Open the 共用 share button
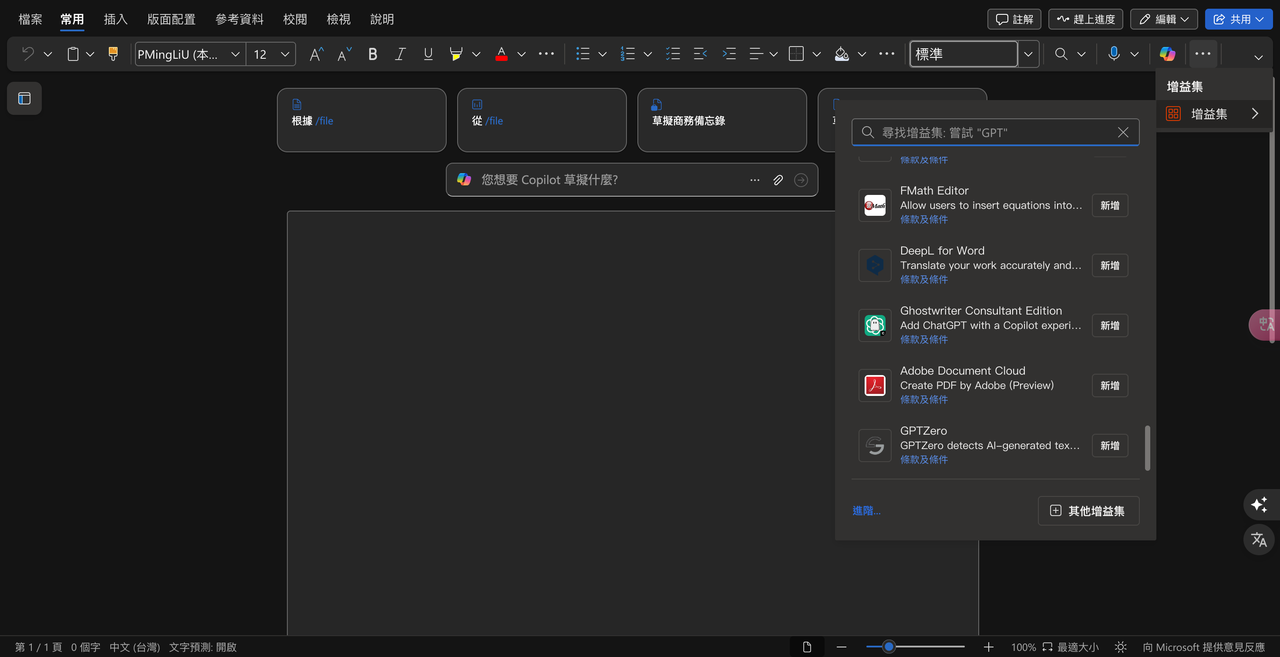Screen dimensions: 1280x657 coord(1239,19)
